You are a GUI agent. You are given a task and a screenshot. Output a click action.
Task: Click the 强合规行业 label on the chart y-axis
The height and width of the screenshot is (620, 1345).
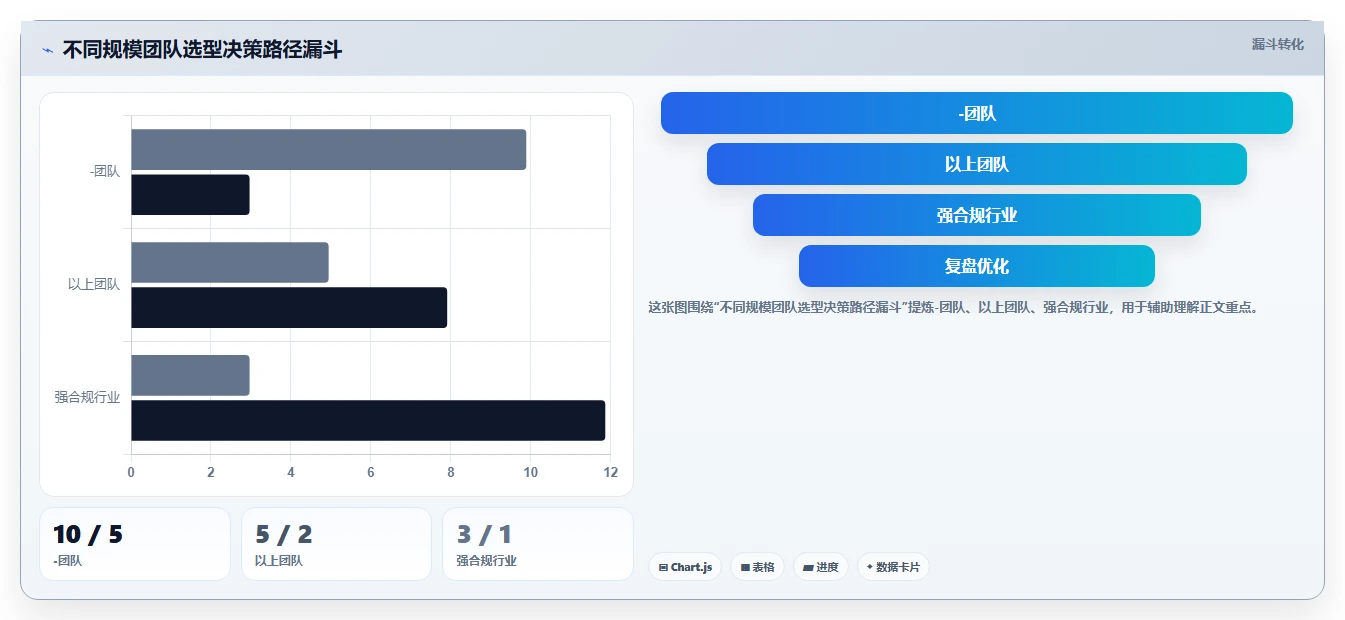tap(87, 397)
